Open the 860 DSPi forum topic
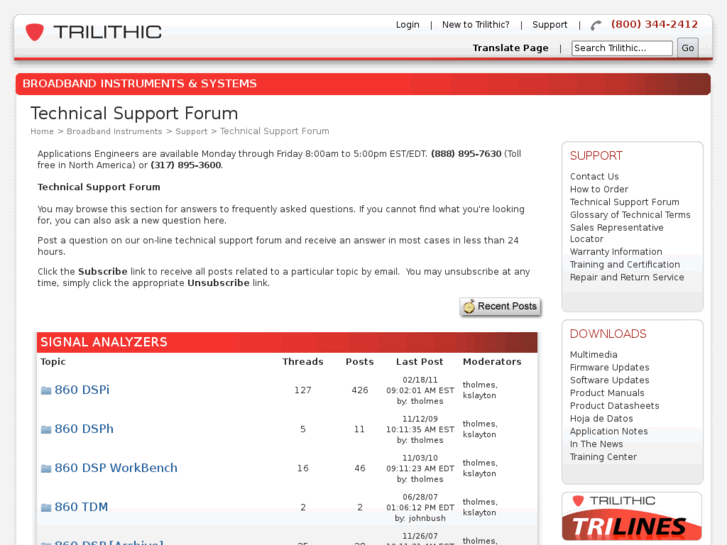This screenshot has height=545, width=727. coord(82,390)
